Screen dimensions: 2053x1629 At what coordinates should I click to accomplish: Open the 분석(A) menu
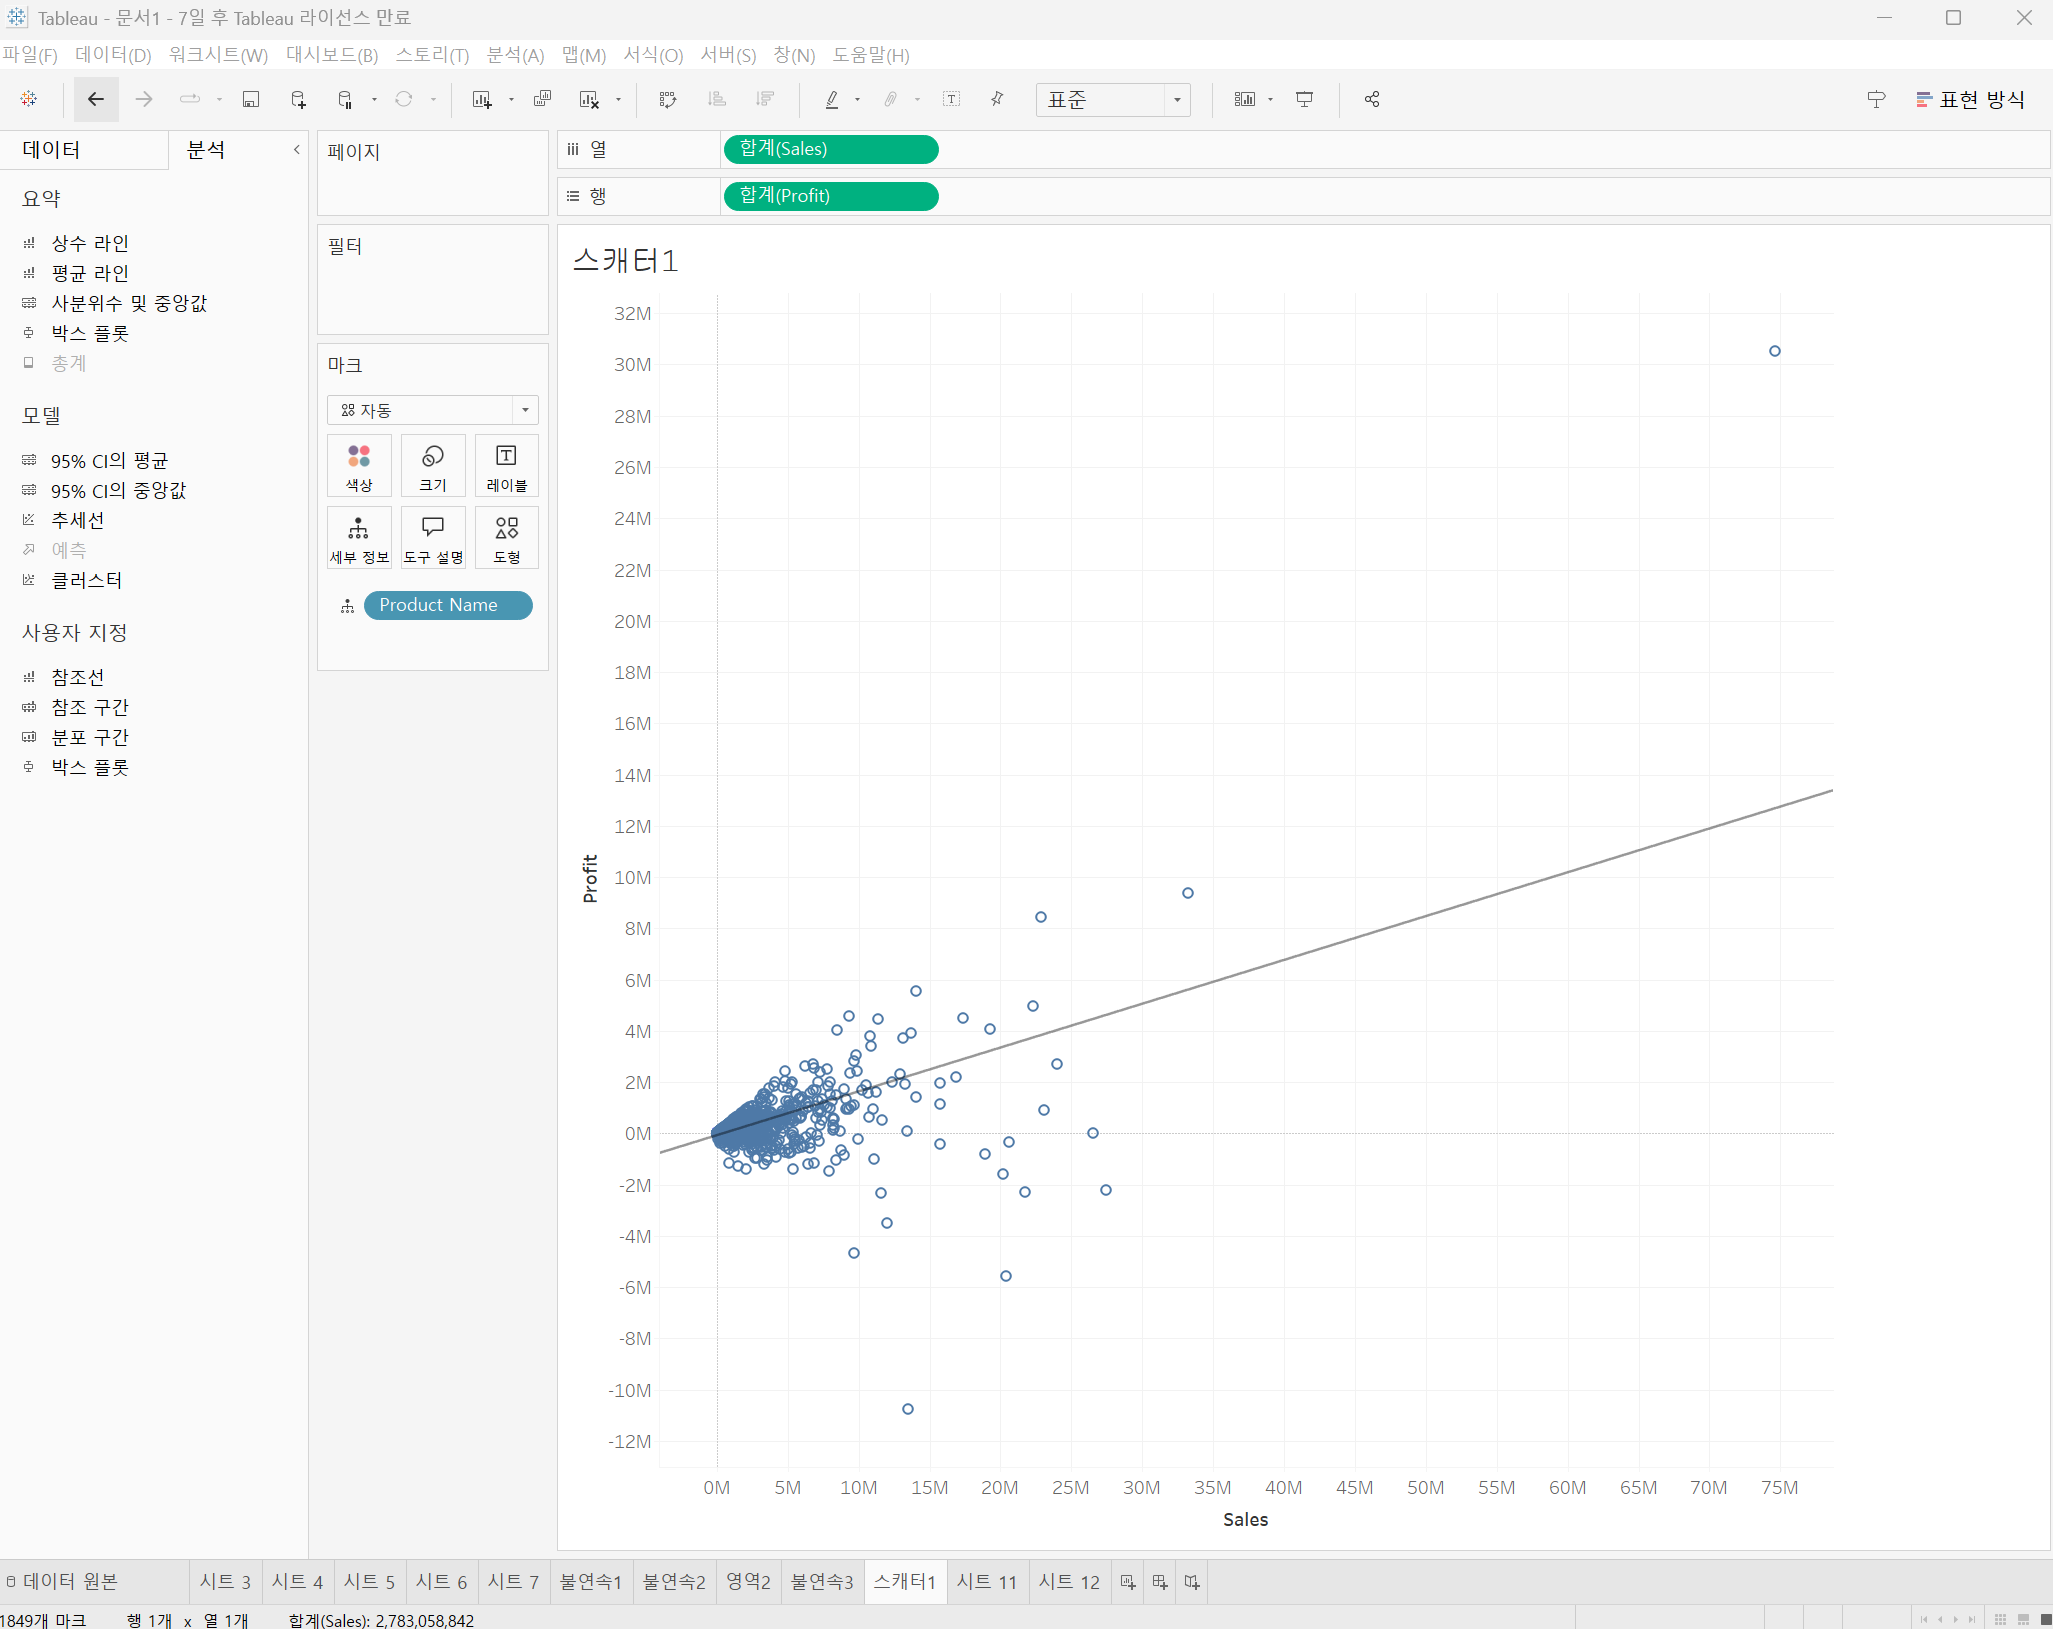click(x=515, y=55)
